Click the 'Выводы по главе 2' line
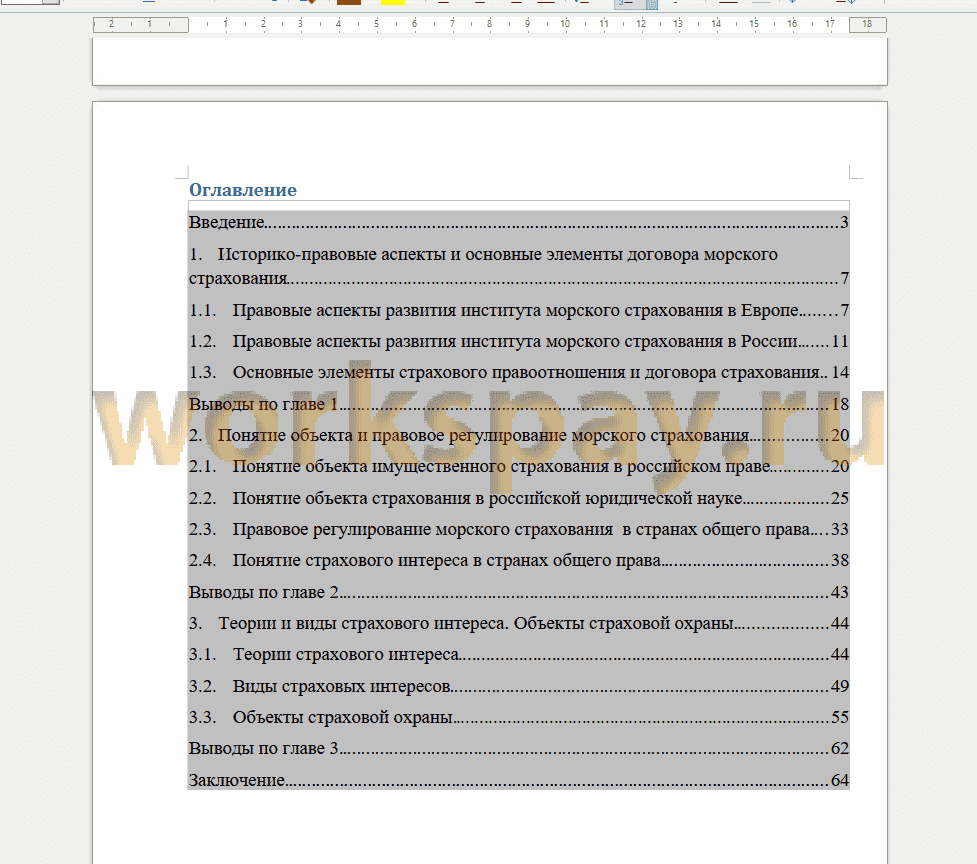The height and width of the screenshot is (864, 977). click(518, 592)
